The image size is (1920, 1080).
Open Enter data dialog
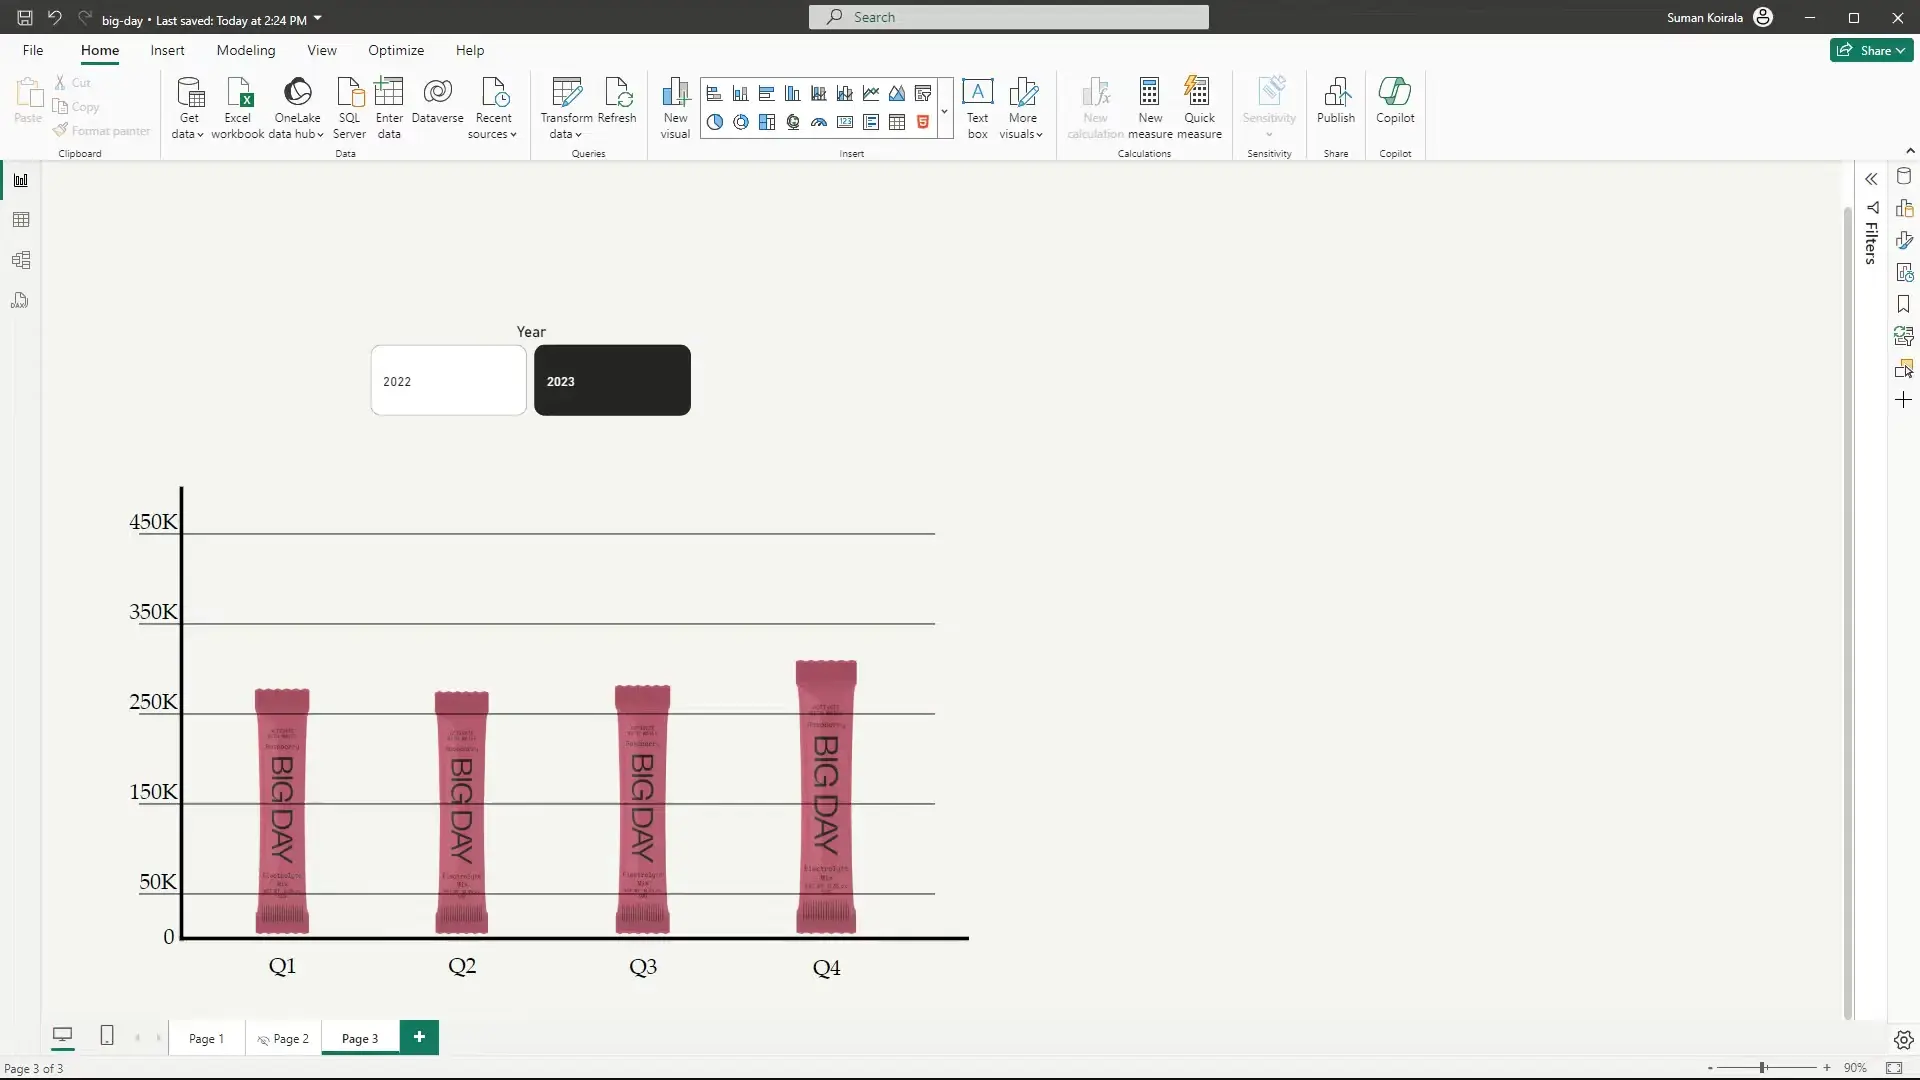389,107
